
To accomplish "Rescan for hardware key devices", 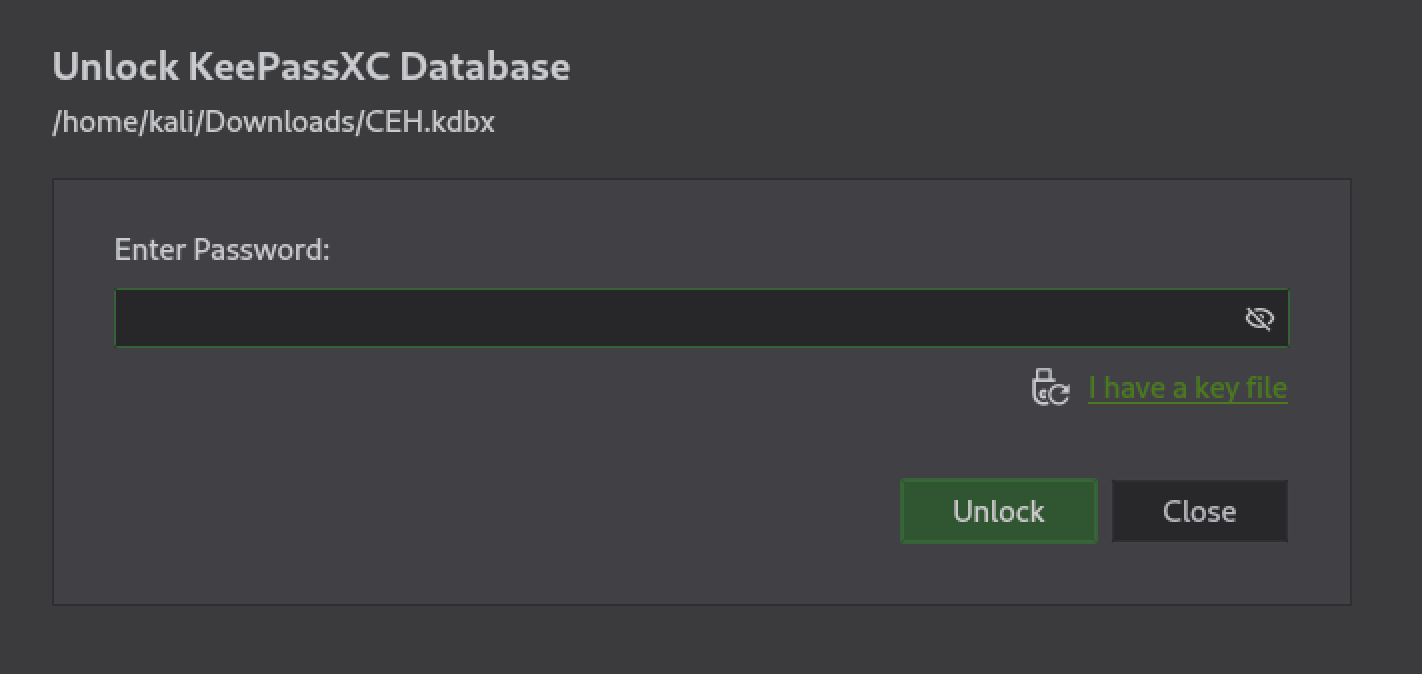I will [1050, 387].
